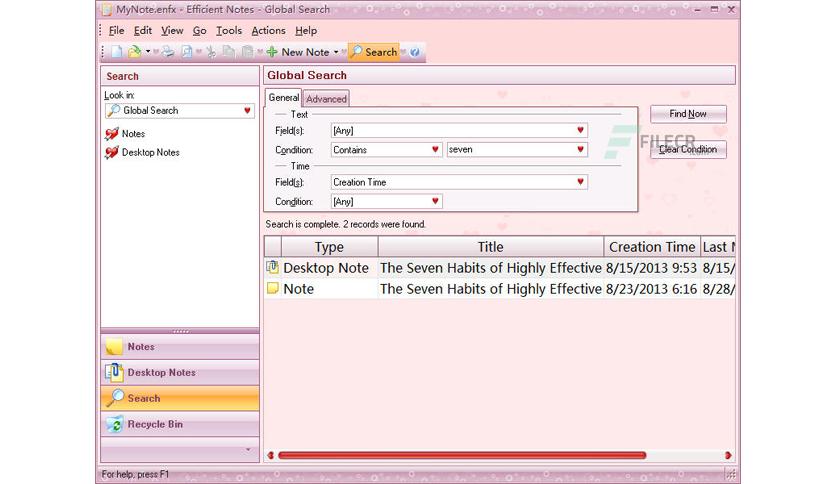Open the Notes navigation pane button
This screenshot has width=836, height=484.
tap(180, 347)
